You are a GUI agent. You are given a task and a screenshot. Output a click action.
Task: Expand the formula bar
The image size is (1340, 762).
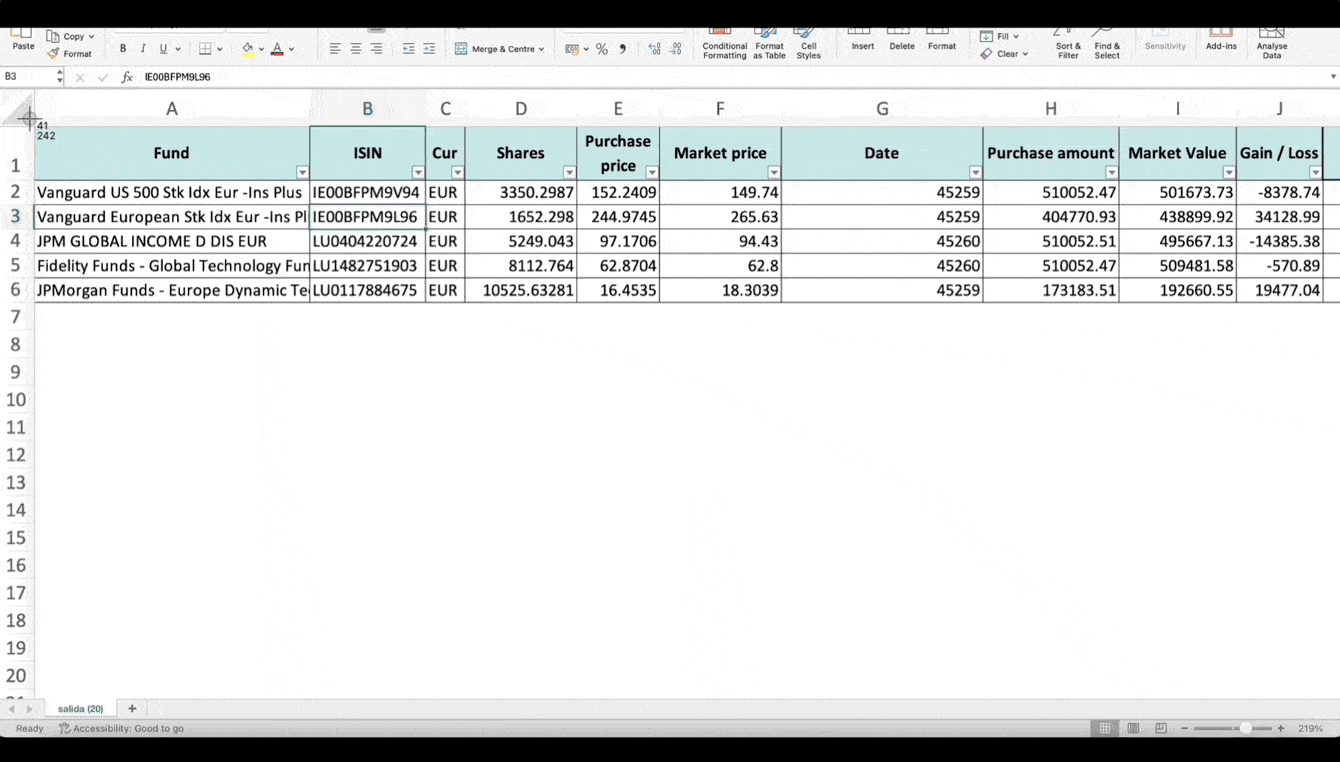tap(1332, 77)
